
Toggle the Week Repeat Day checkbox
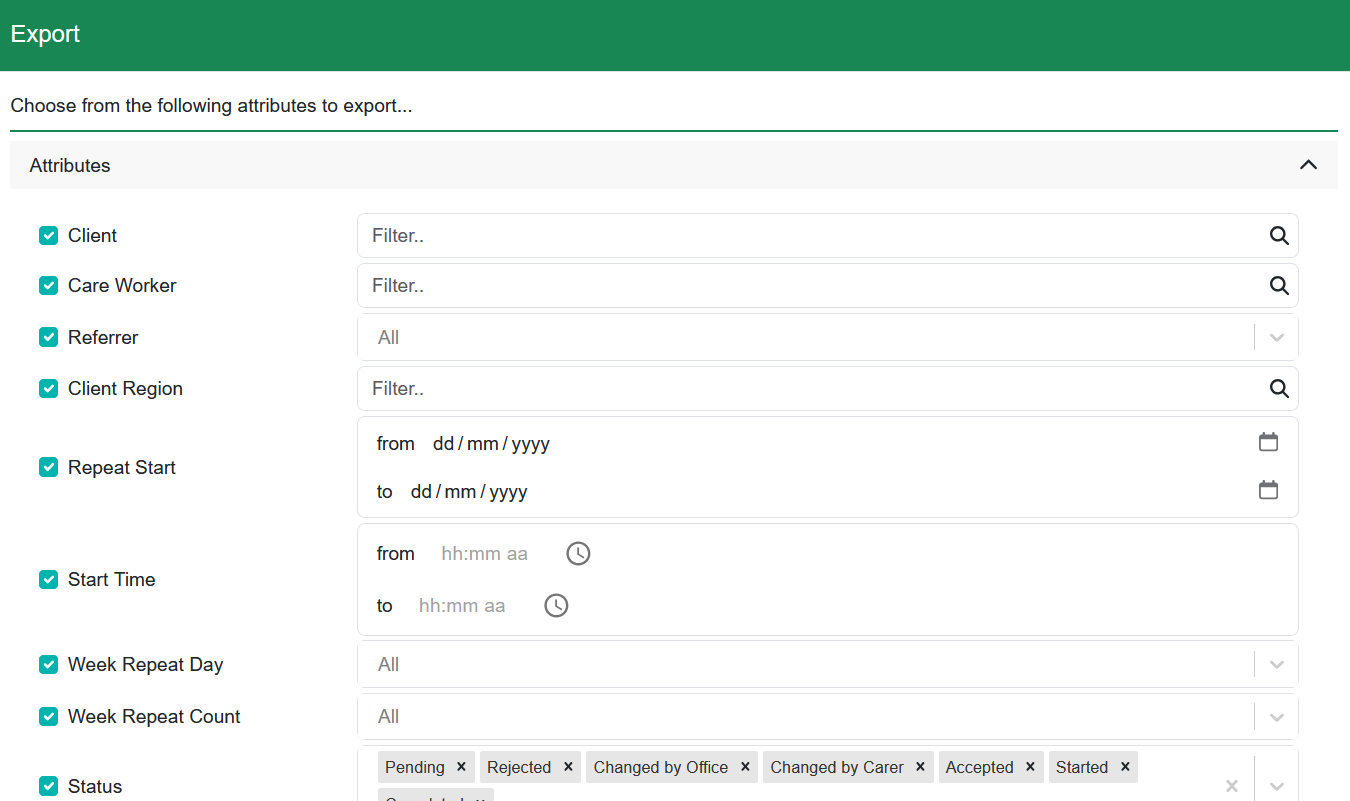click(48, 664)
